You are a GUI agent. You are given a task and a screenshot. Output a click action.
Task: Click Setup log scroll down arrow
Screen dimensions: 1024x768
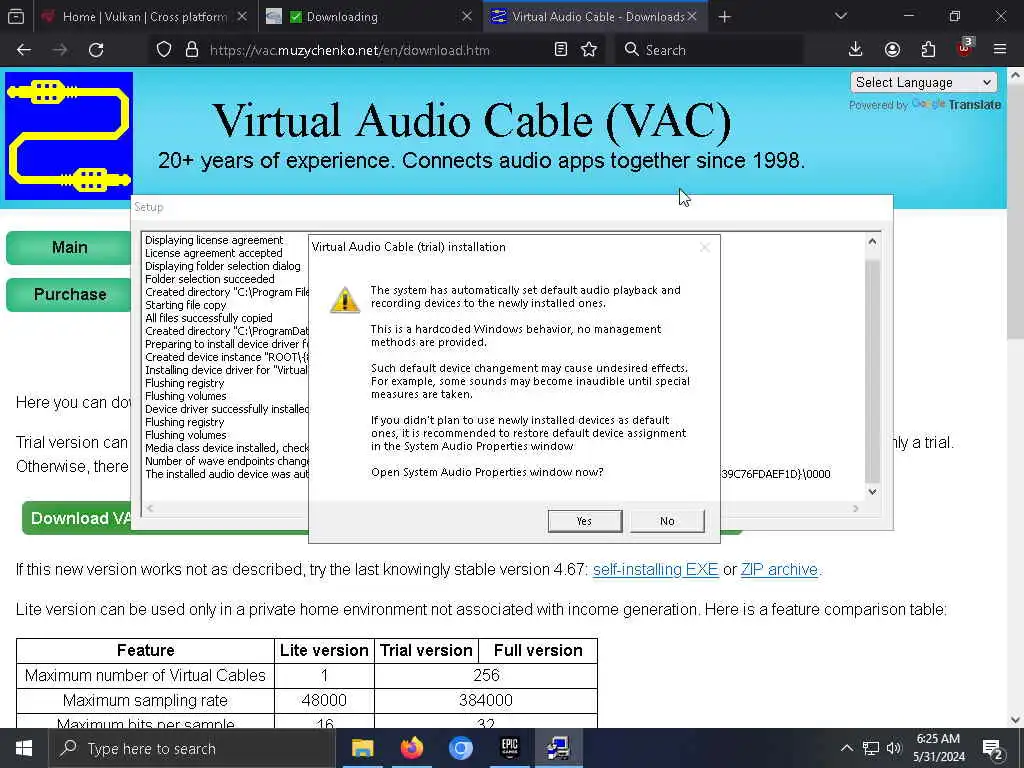coord(872,492)
